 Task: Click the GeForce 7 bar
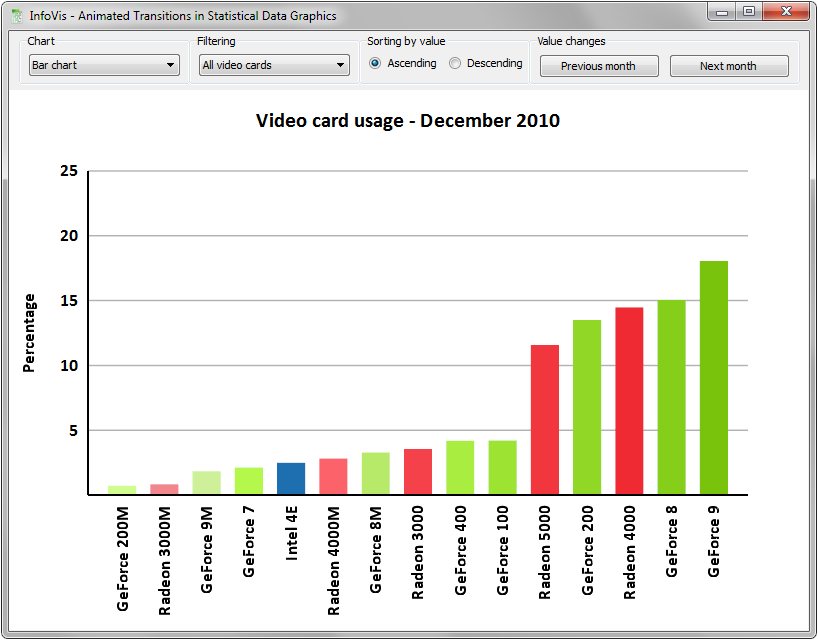pos(249,481)
